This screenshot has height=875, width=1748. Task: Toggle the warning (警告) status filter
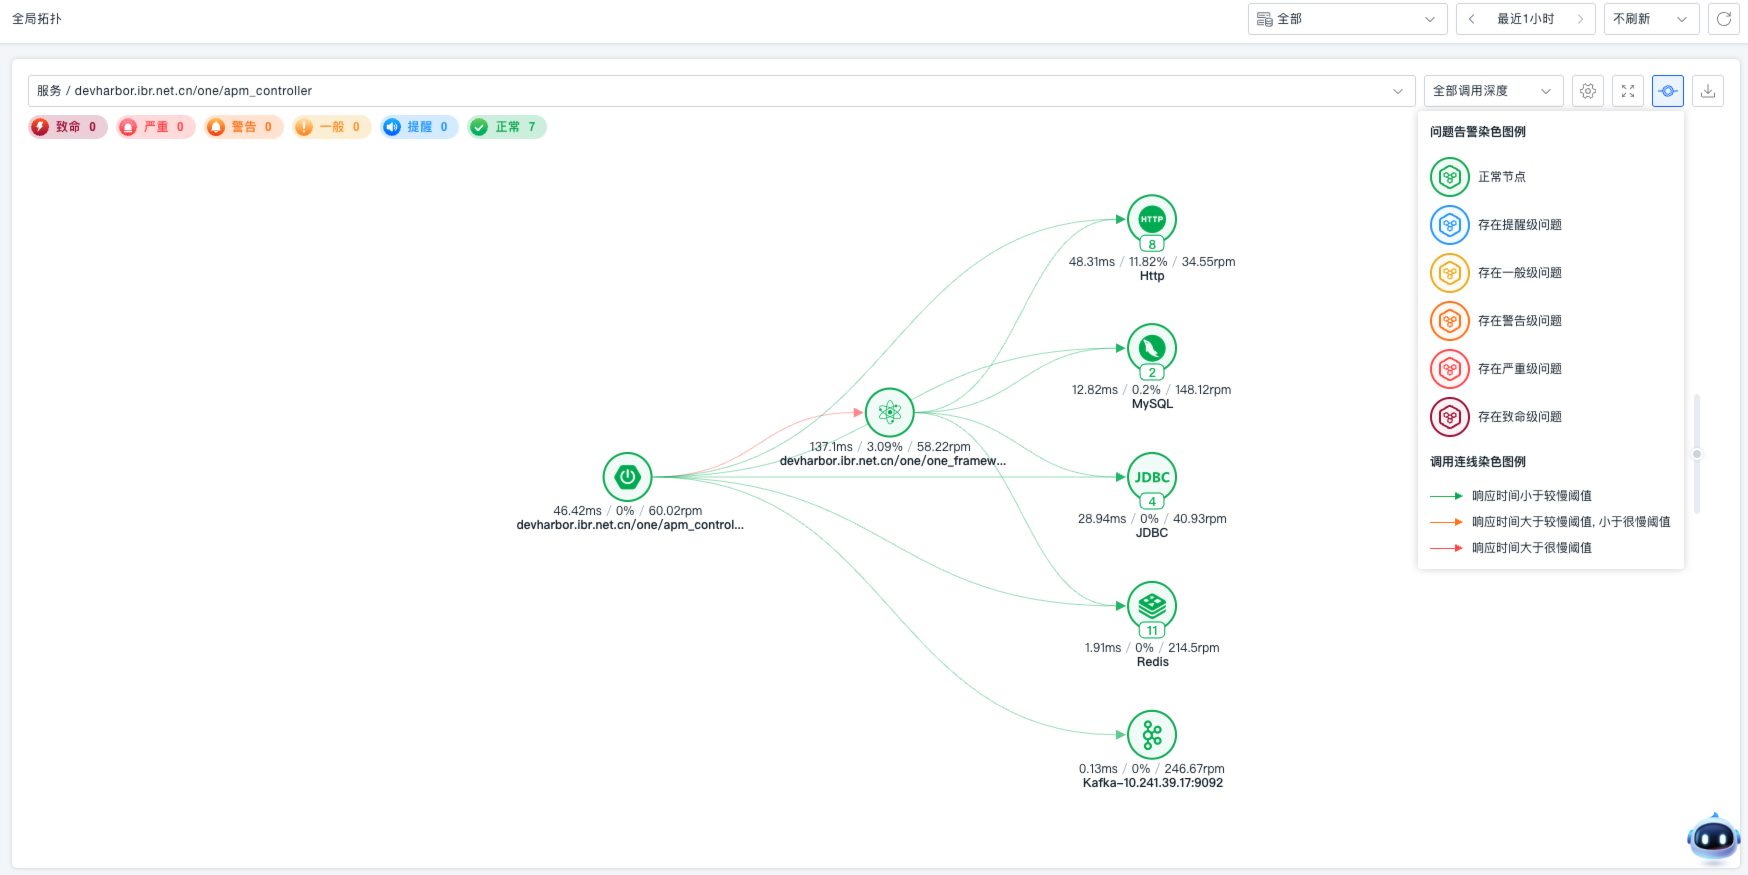pyautogui.click(x=243, y=127)
